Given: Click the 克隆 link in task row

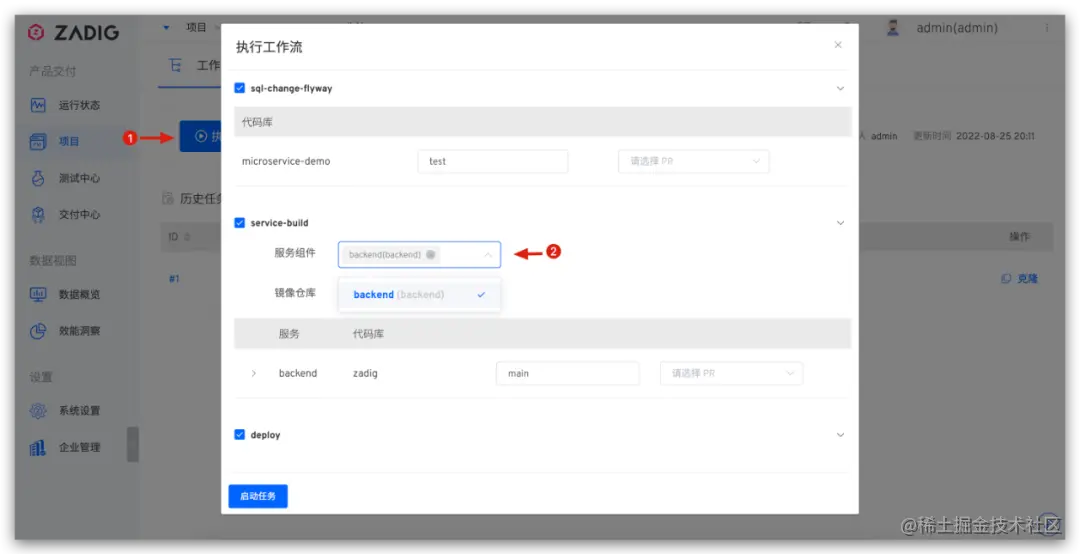Looking at the screenshot, I should click(1027, 279).
